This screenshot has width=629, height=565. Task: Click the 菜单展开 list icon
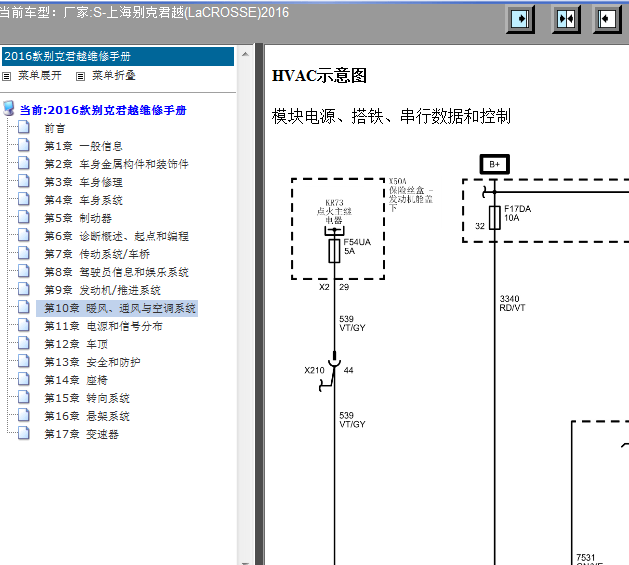tap(6, 76)
